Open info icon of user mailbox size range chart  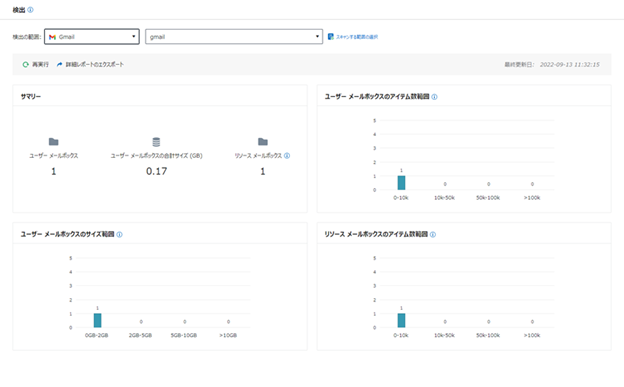coord(119,235)
